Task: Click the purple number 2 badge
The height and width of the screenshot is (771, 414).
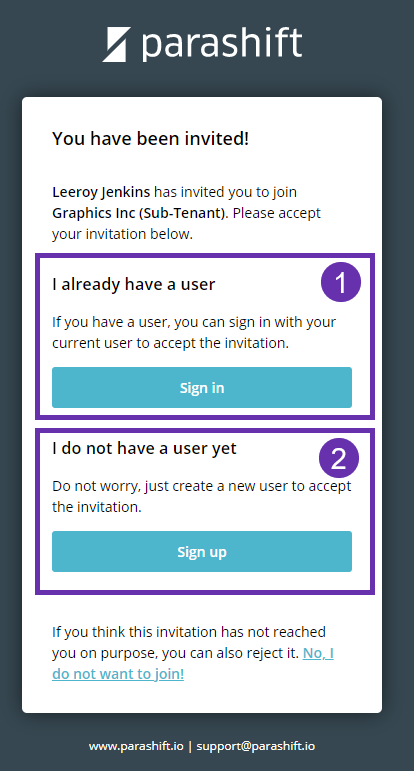Action: pyautogui.click(x=339, y=458)
